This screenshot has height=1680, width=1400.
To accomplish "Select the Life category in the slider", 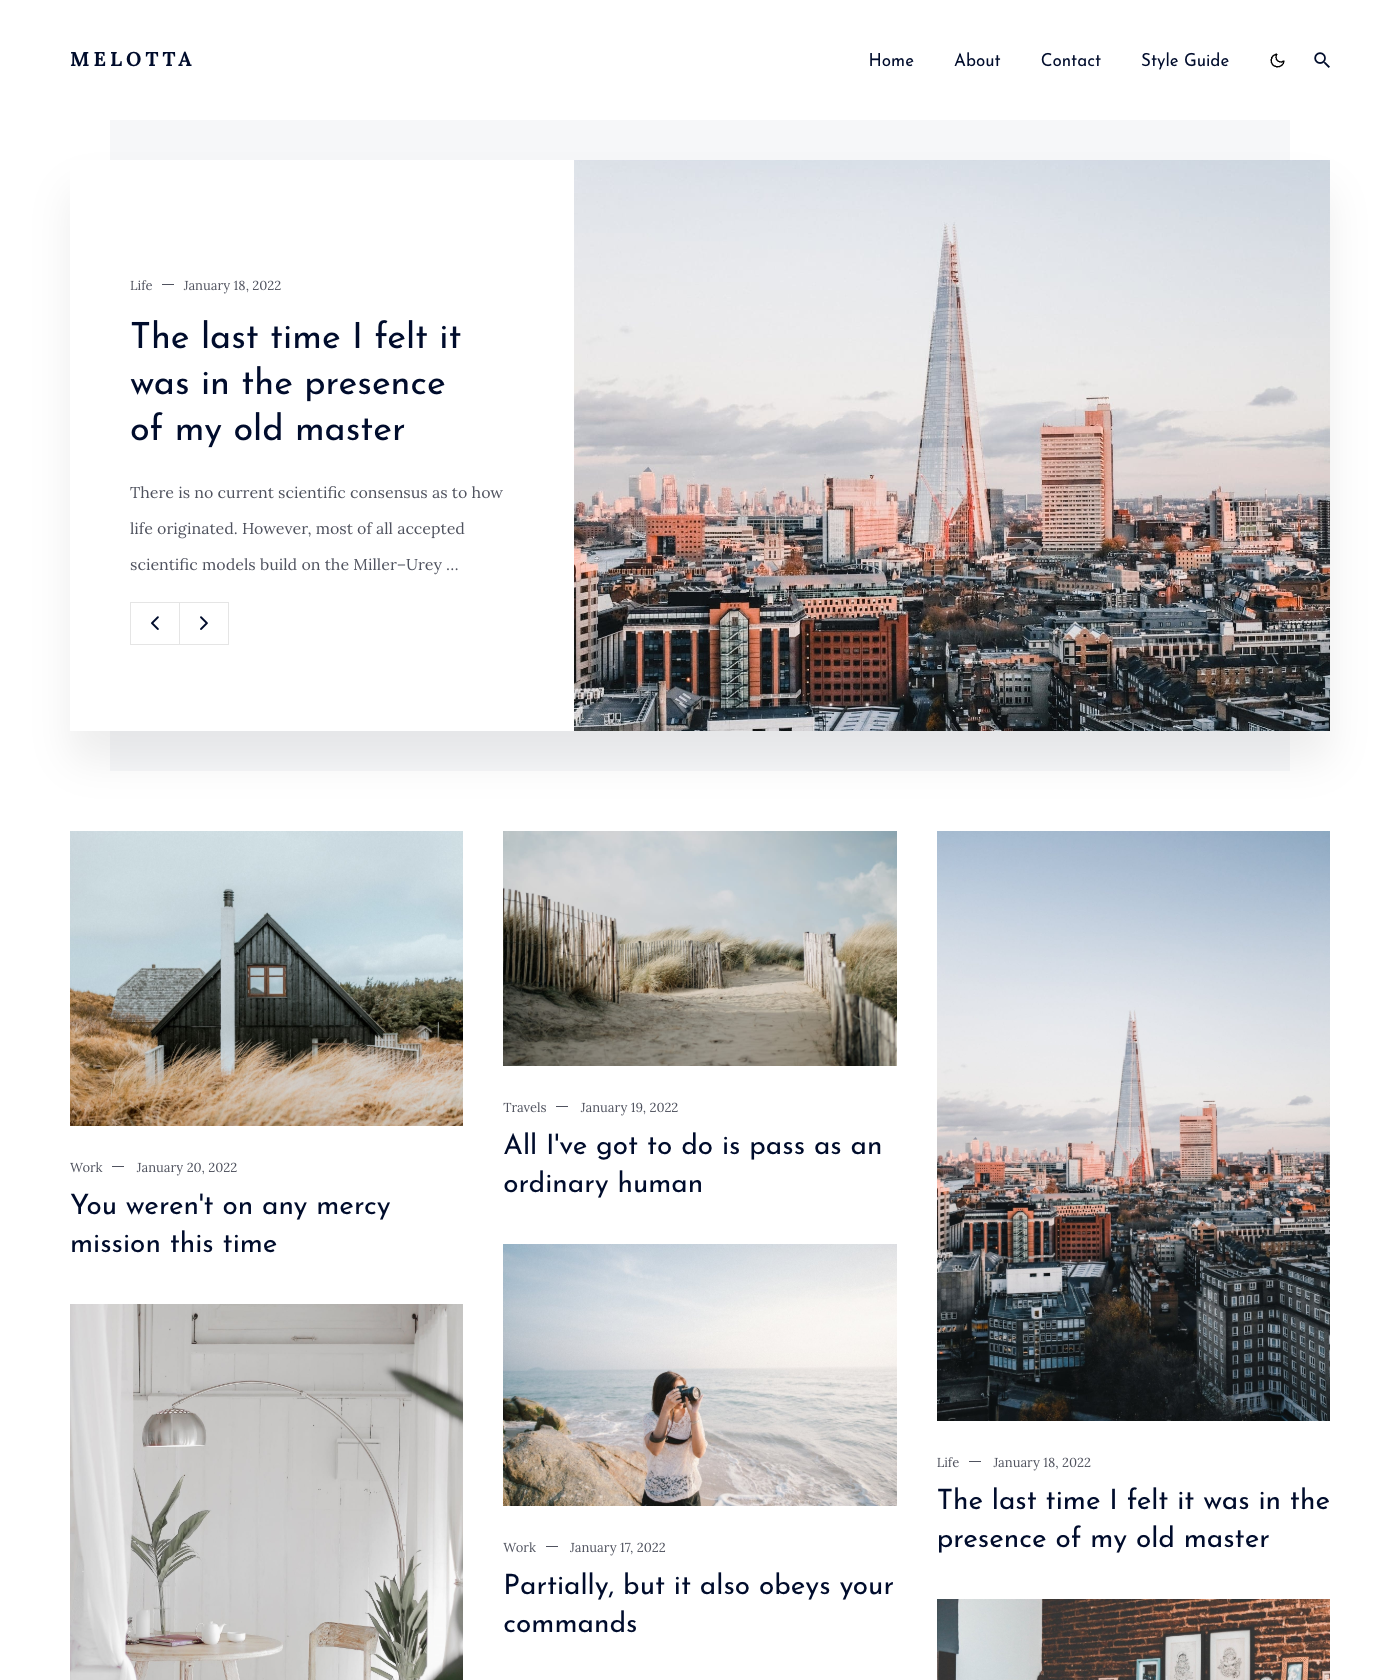I will click(x=141, y=285).
